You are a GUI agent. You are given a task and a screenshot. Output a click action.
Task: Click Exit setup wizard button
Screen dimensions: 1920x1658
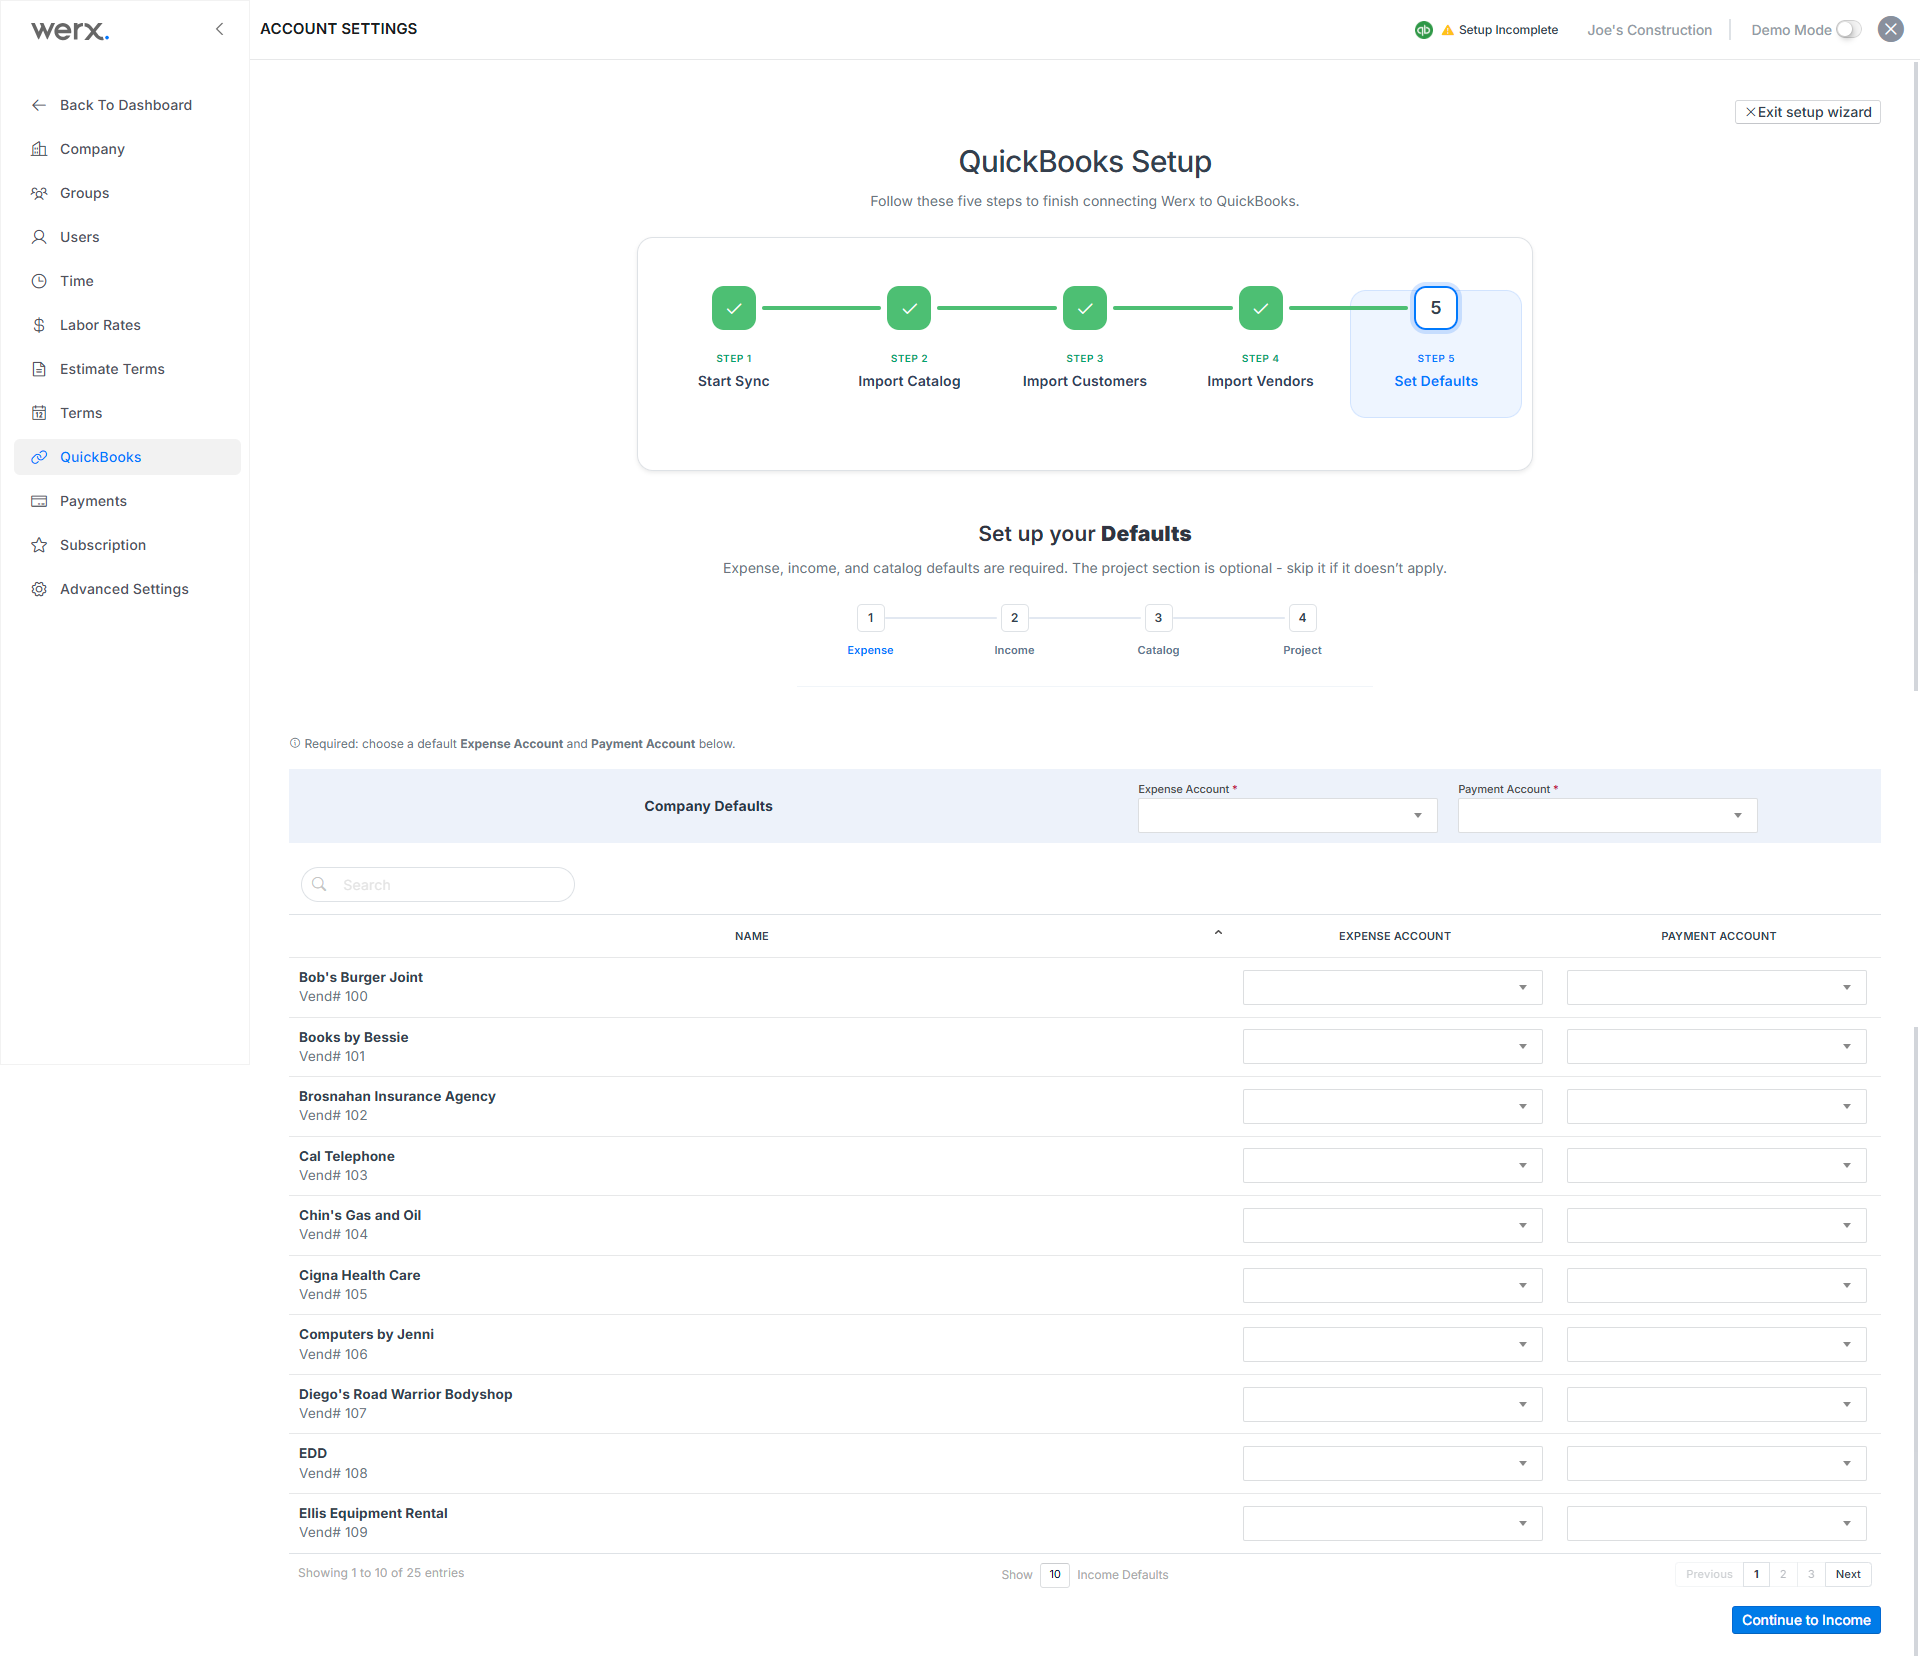coord(1808,112)
